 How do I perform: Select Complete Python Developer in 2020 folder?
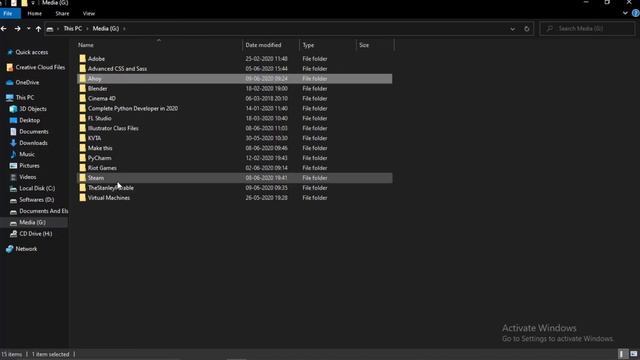(x=133, y=109)
